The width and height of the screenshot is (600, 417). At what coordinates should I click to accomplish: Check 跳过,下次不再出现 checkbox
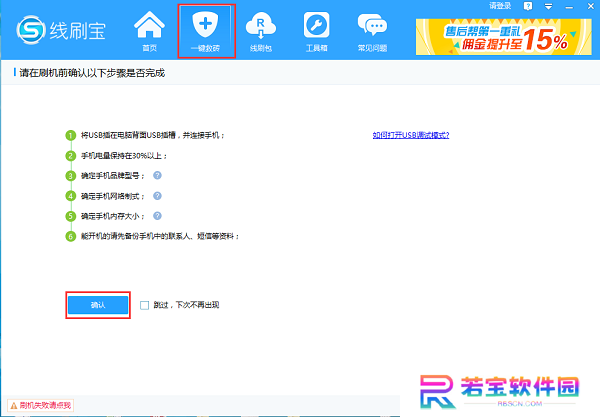tap(144, 305)
